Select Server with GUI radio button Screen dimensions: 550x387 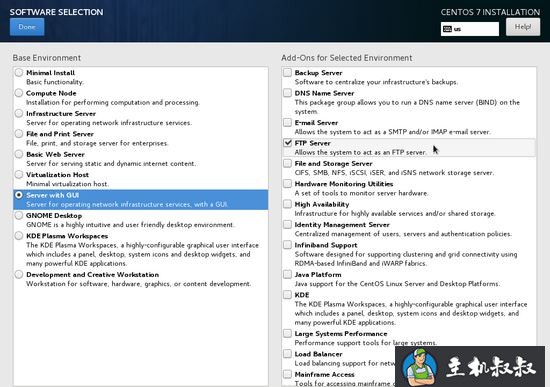click(x=19, y=195)
